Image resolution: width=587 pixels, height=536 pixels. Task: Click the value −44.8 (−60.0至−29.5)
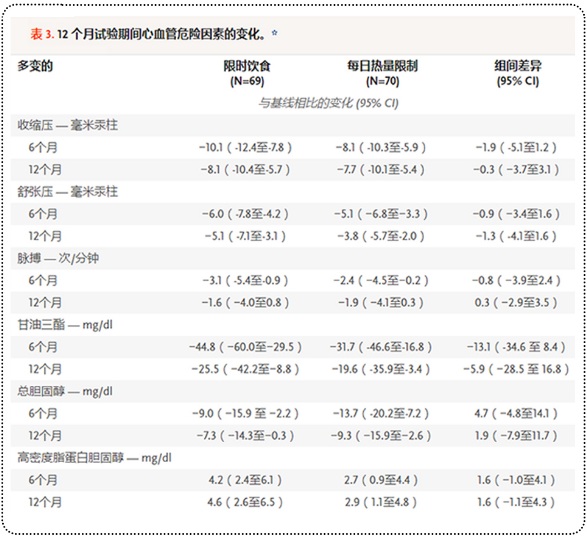tap(245, 347)
